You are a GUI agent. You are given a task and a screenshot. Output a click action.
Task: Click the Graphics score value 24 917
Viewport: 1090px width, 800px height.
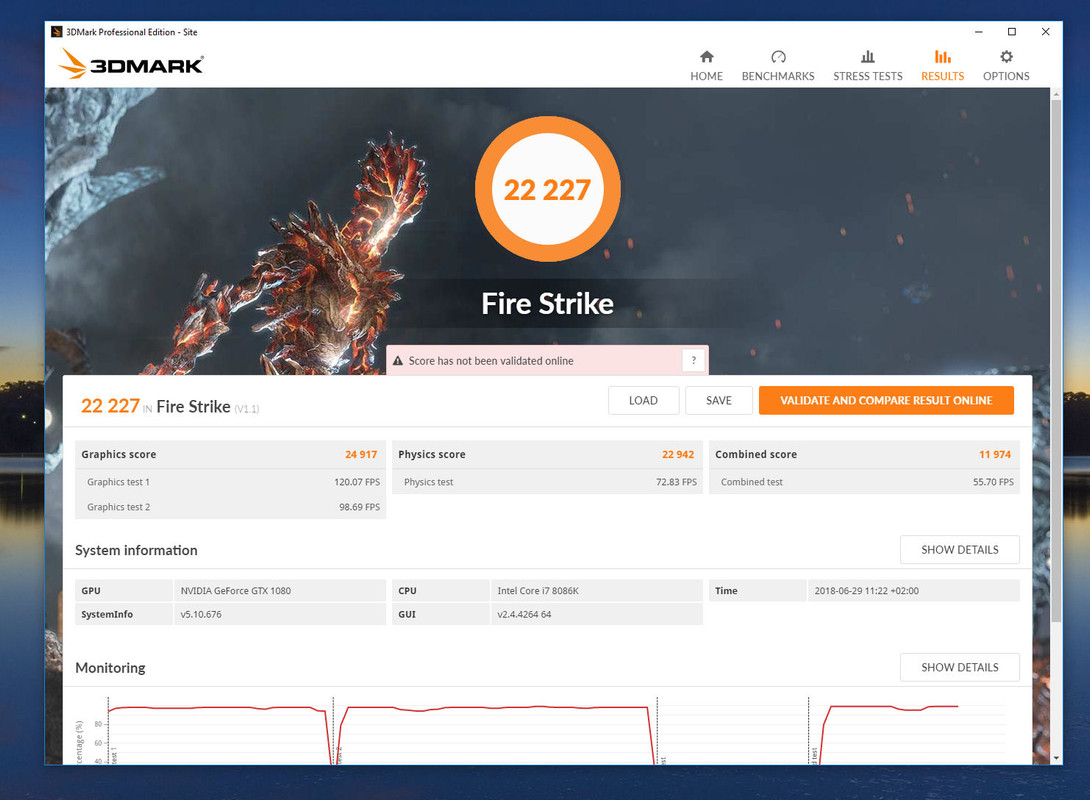(x=361, y=455)
